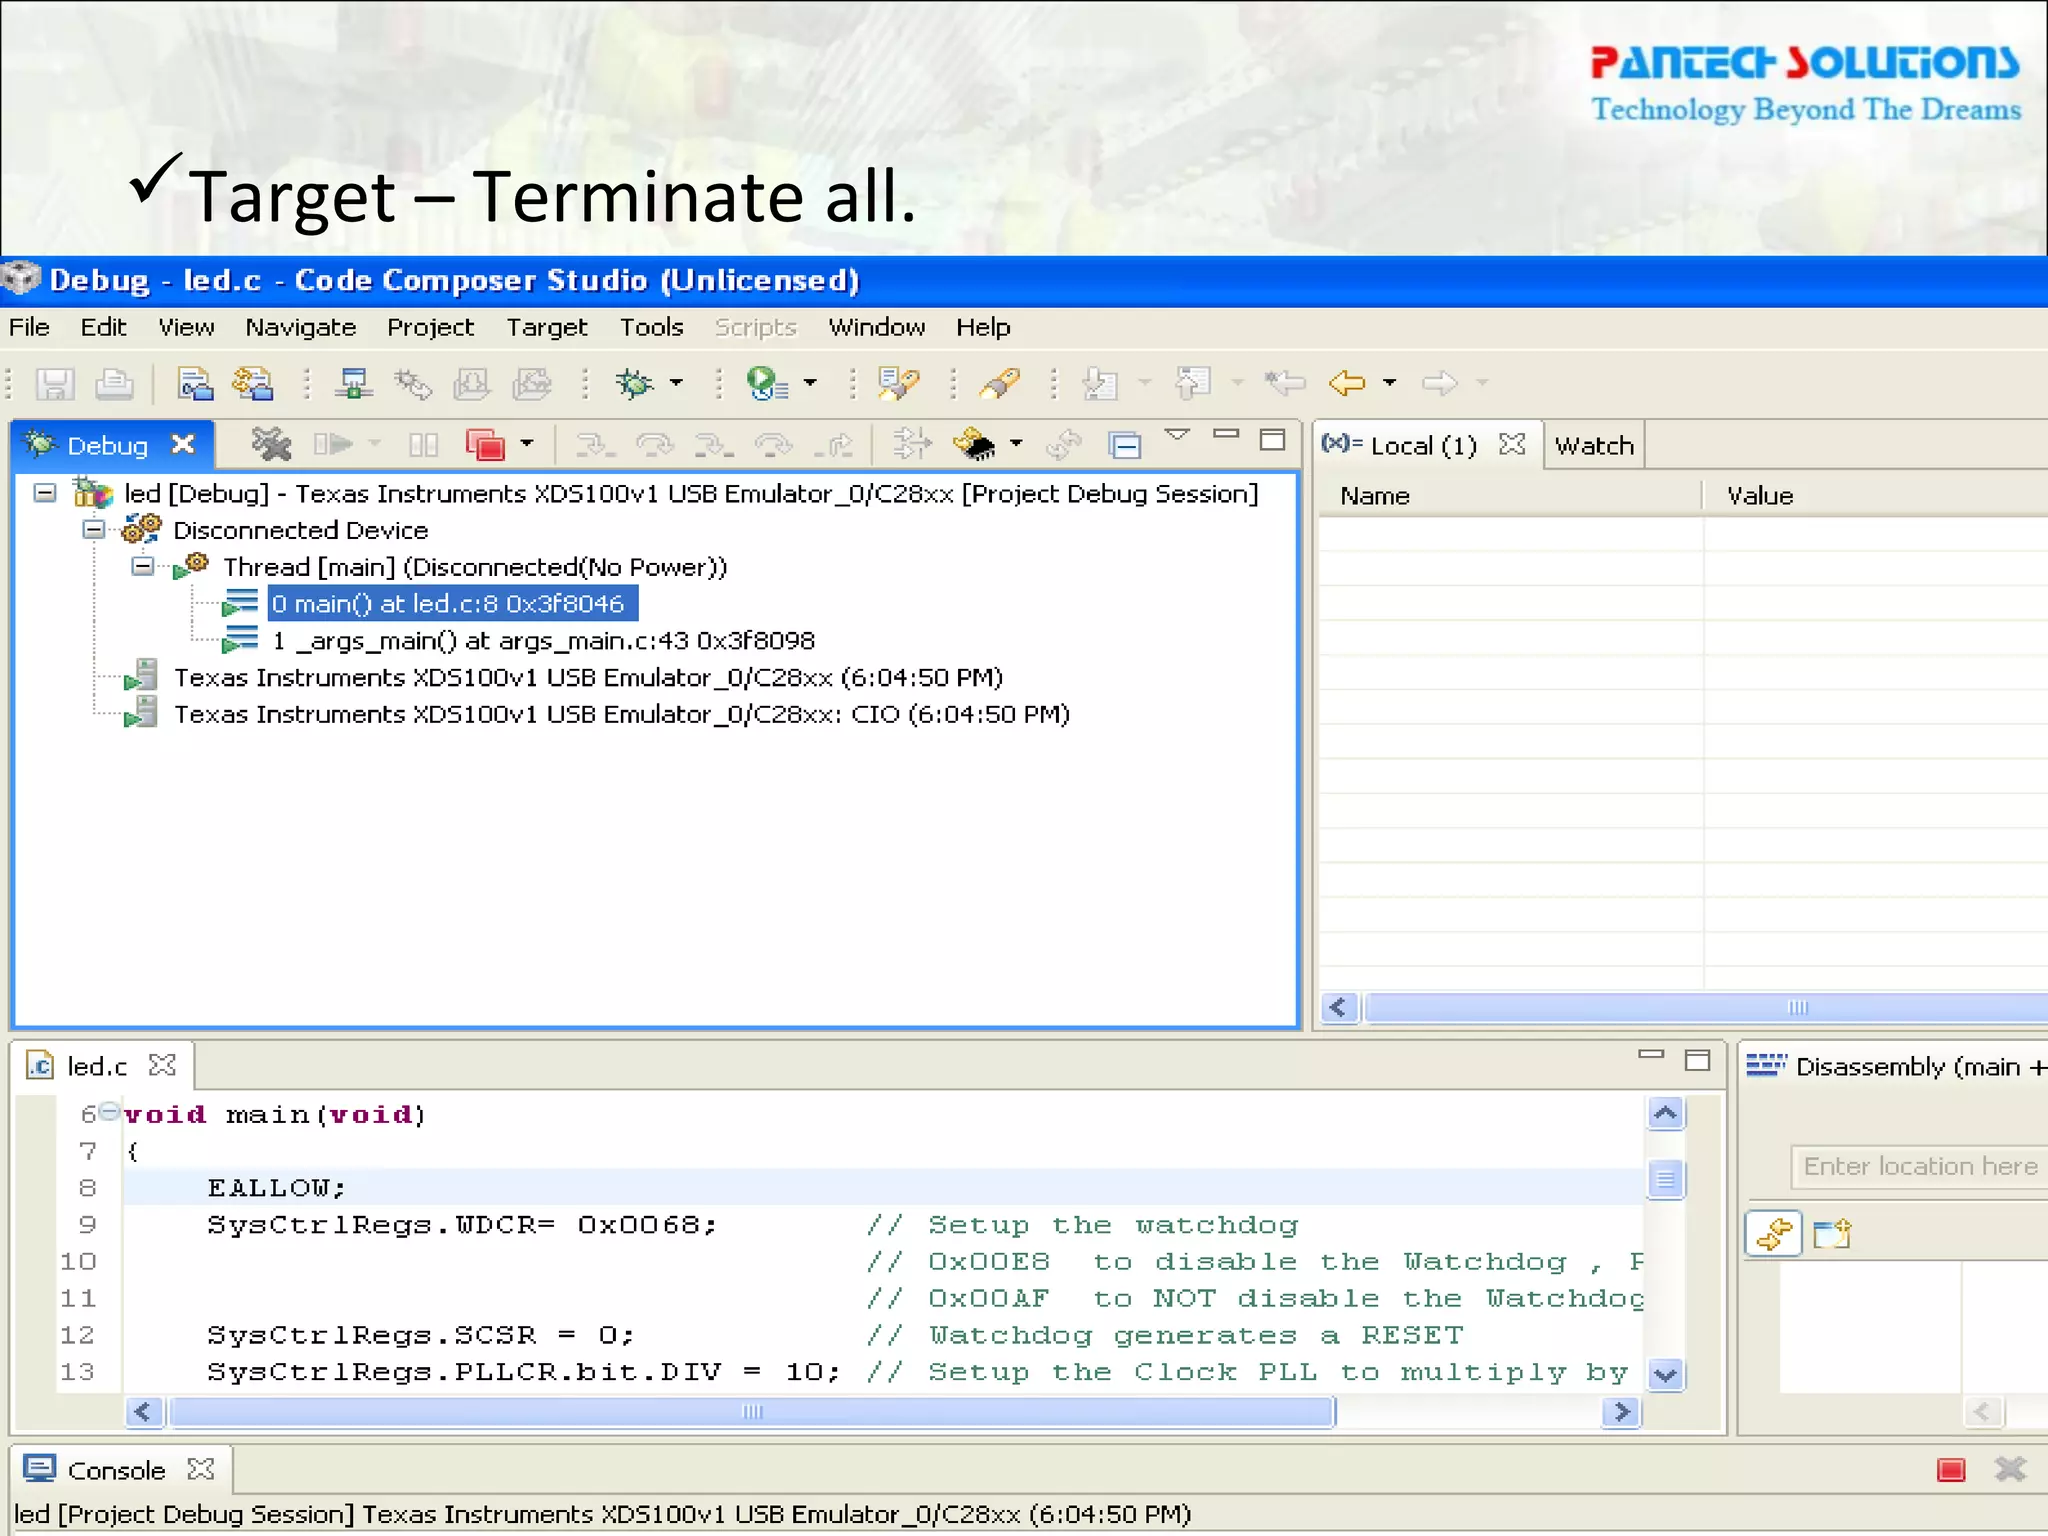Click the Assembly Step Into icon
This screenshot has height=1536, width=2048.
coord(714,445)
